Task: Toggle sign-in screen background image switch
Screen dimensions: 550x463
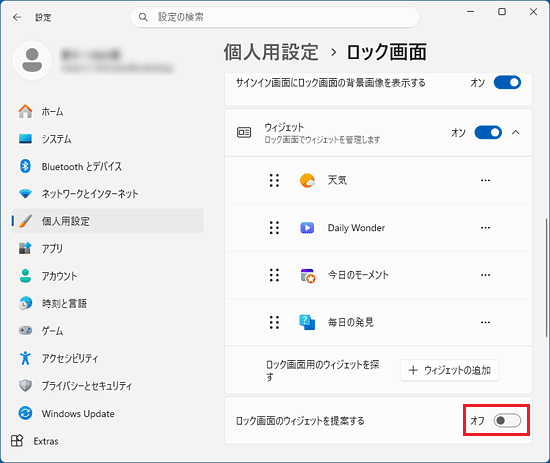Action: pyautogui.click(x=507, y=83)
